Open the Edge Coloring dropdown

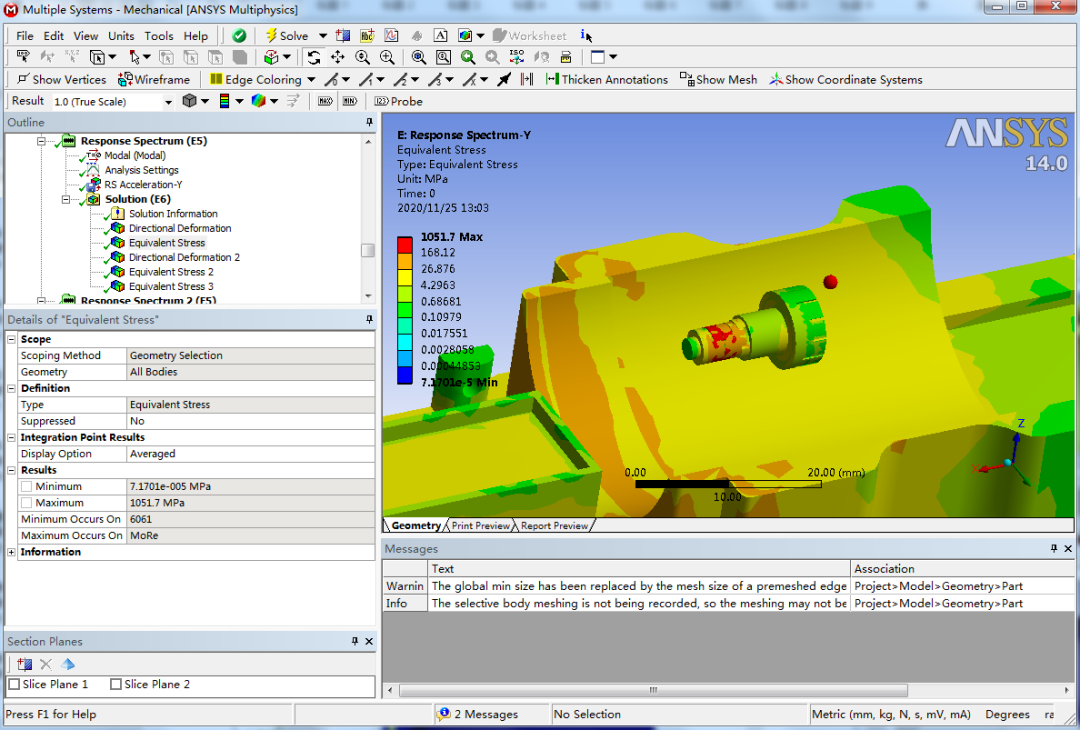click(311, 79)
